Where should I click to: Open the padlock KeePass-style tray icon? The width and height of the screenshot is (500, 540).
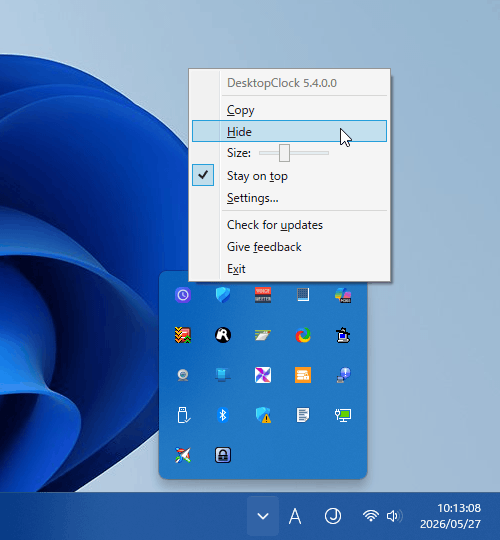click(x=223, y=455)
